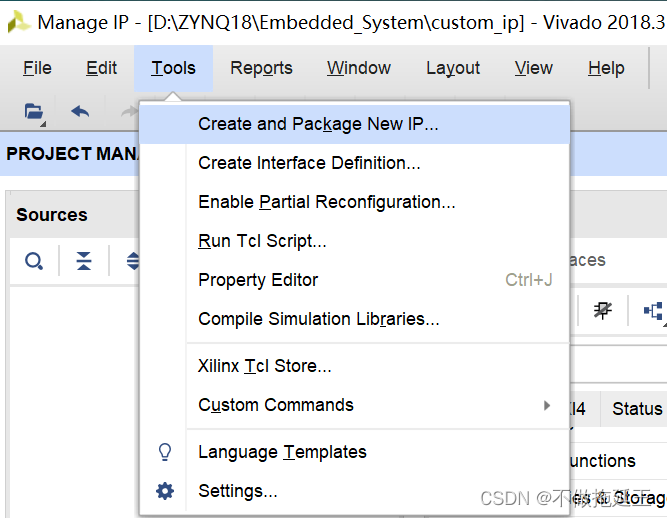667x518 pixels.
Task: Click the lightbulb Language Templates icon
Action: tap(165, 452)
